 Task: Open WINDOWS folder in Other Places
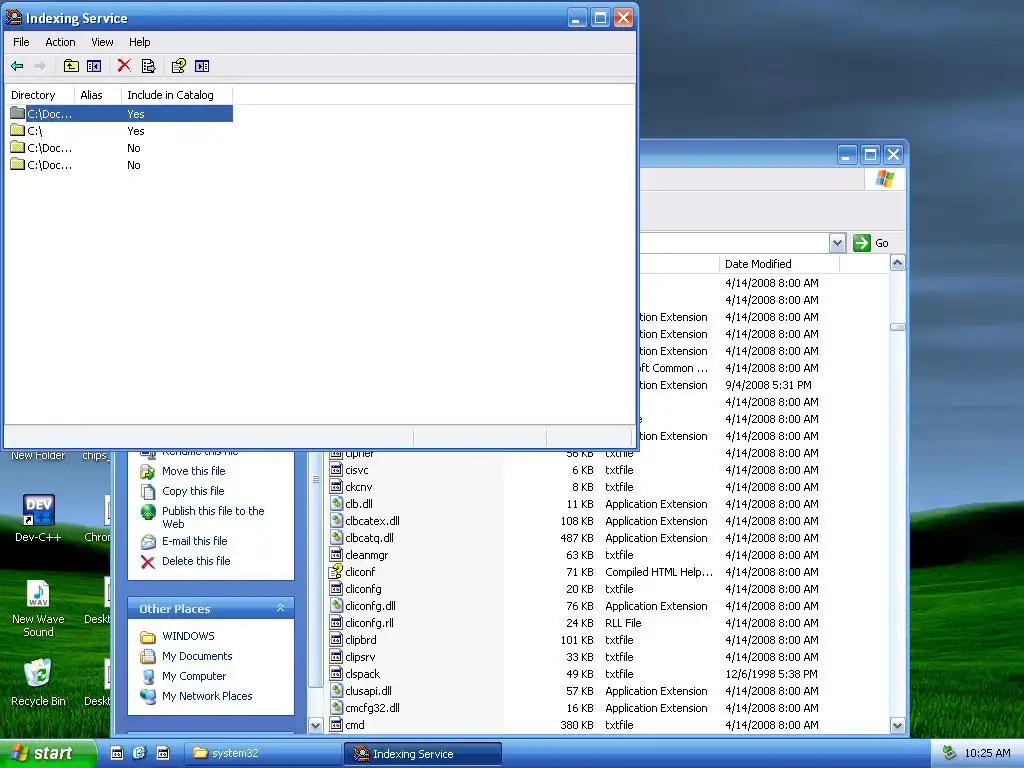(188, 636)
